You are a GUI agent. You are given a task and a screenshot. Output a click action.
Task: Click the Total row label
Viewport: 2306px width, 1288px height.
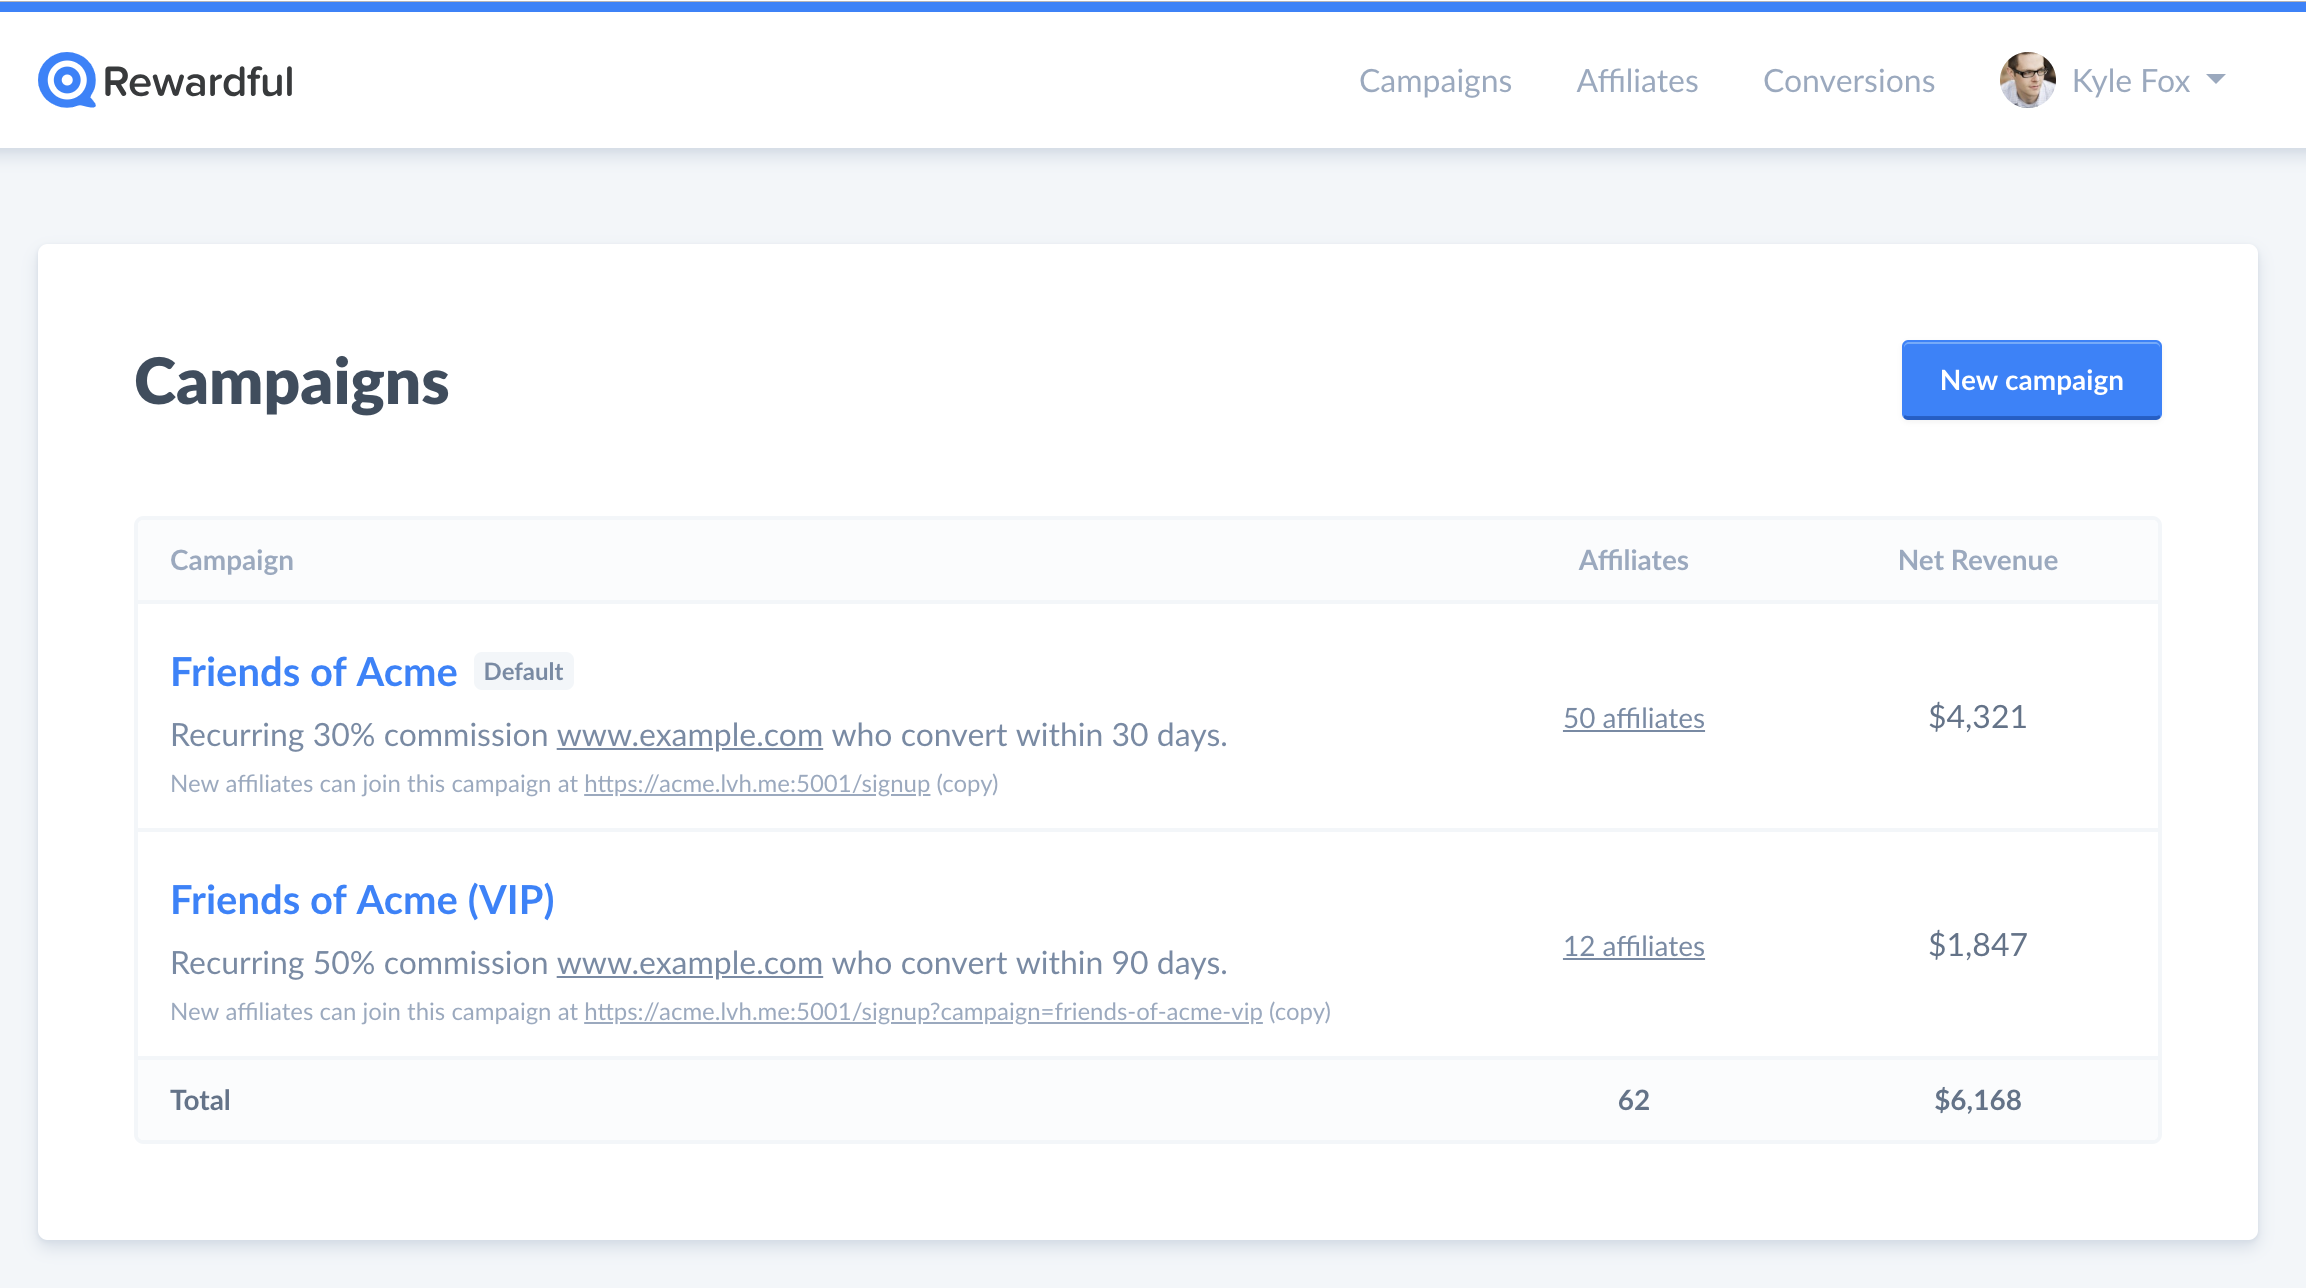(200, 1100)
